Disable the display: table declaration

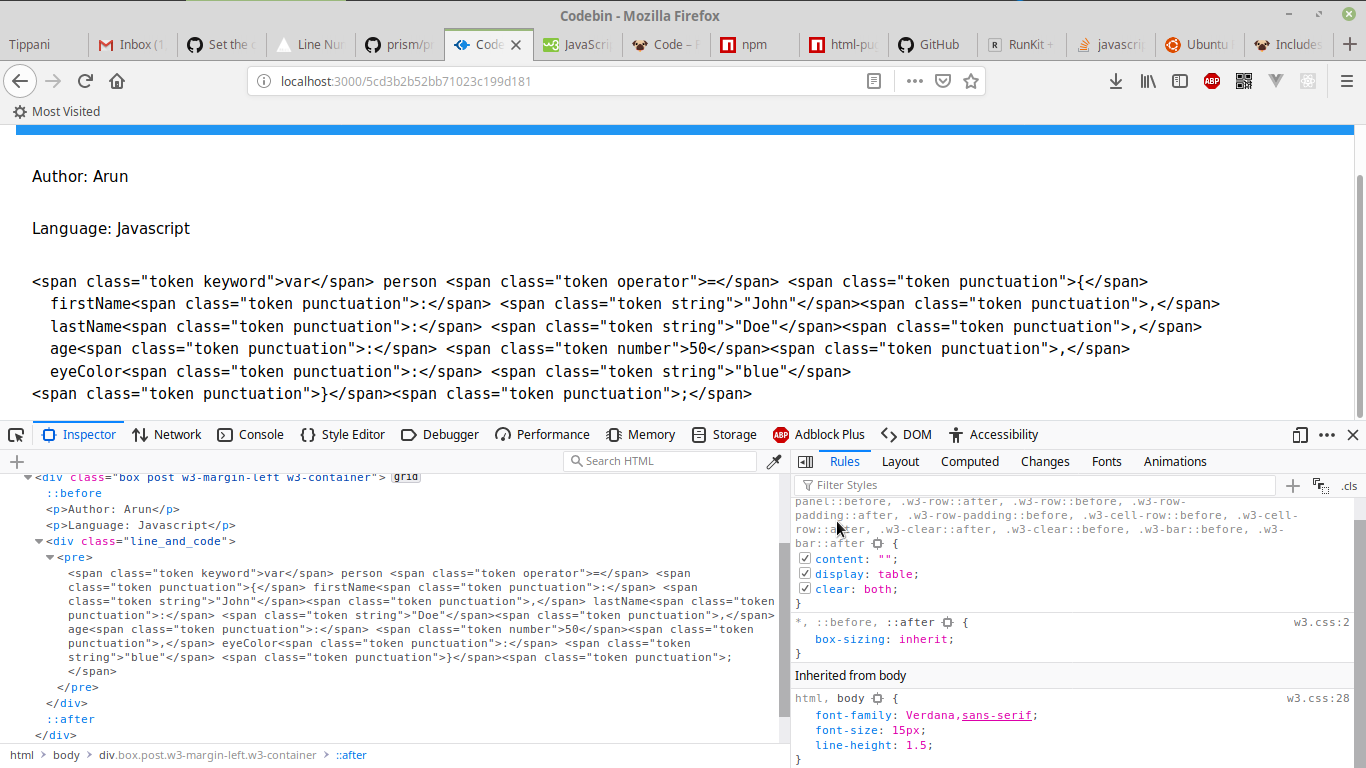(x=805, y=574)
